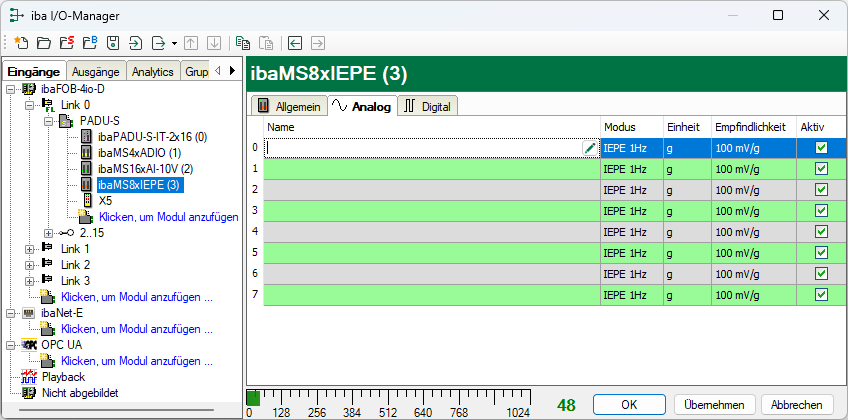Expand the Link 2 tree node
Screen dimensions: 848x420
click(x=30, y=265)
